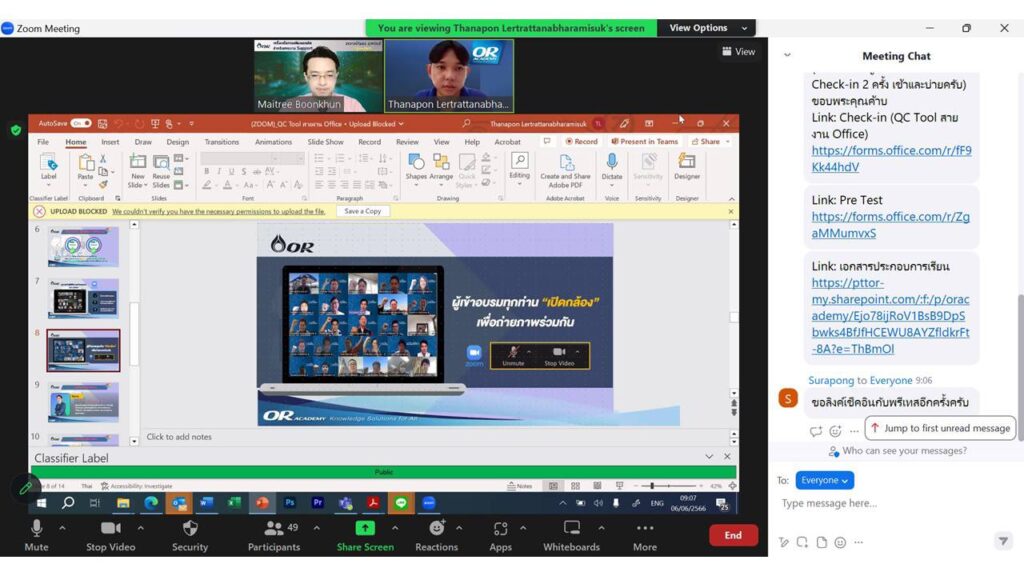Click Reuse Slides in the ribbon
The image size is (1024, 576).
(x=161, y=171)
